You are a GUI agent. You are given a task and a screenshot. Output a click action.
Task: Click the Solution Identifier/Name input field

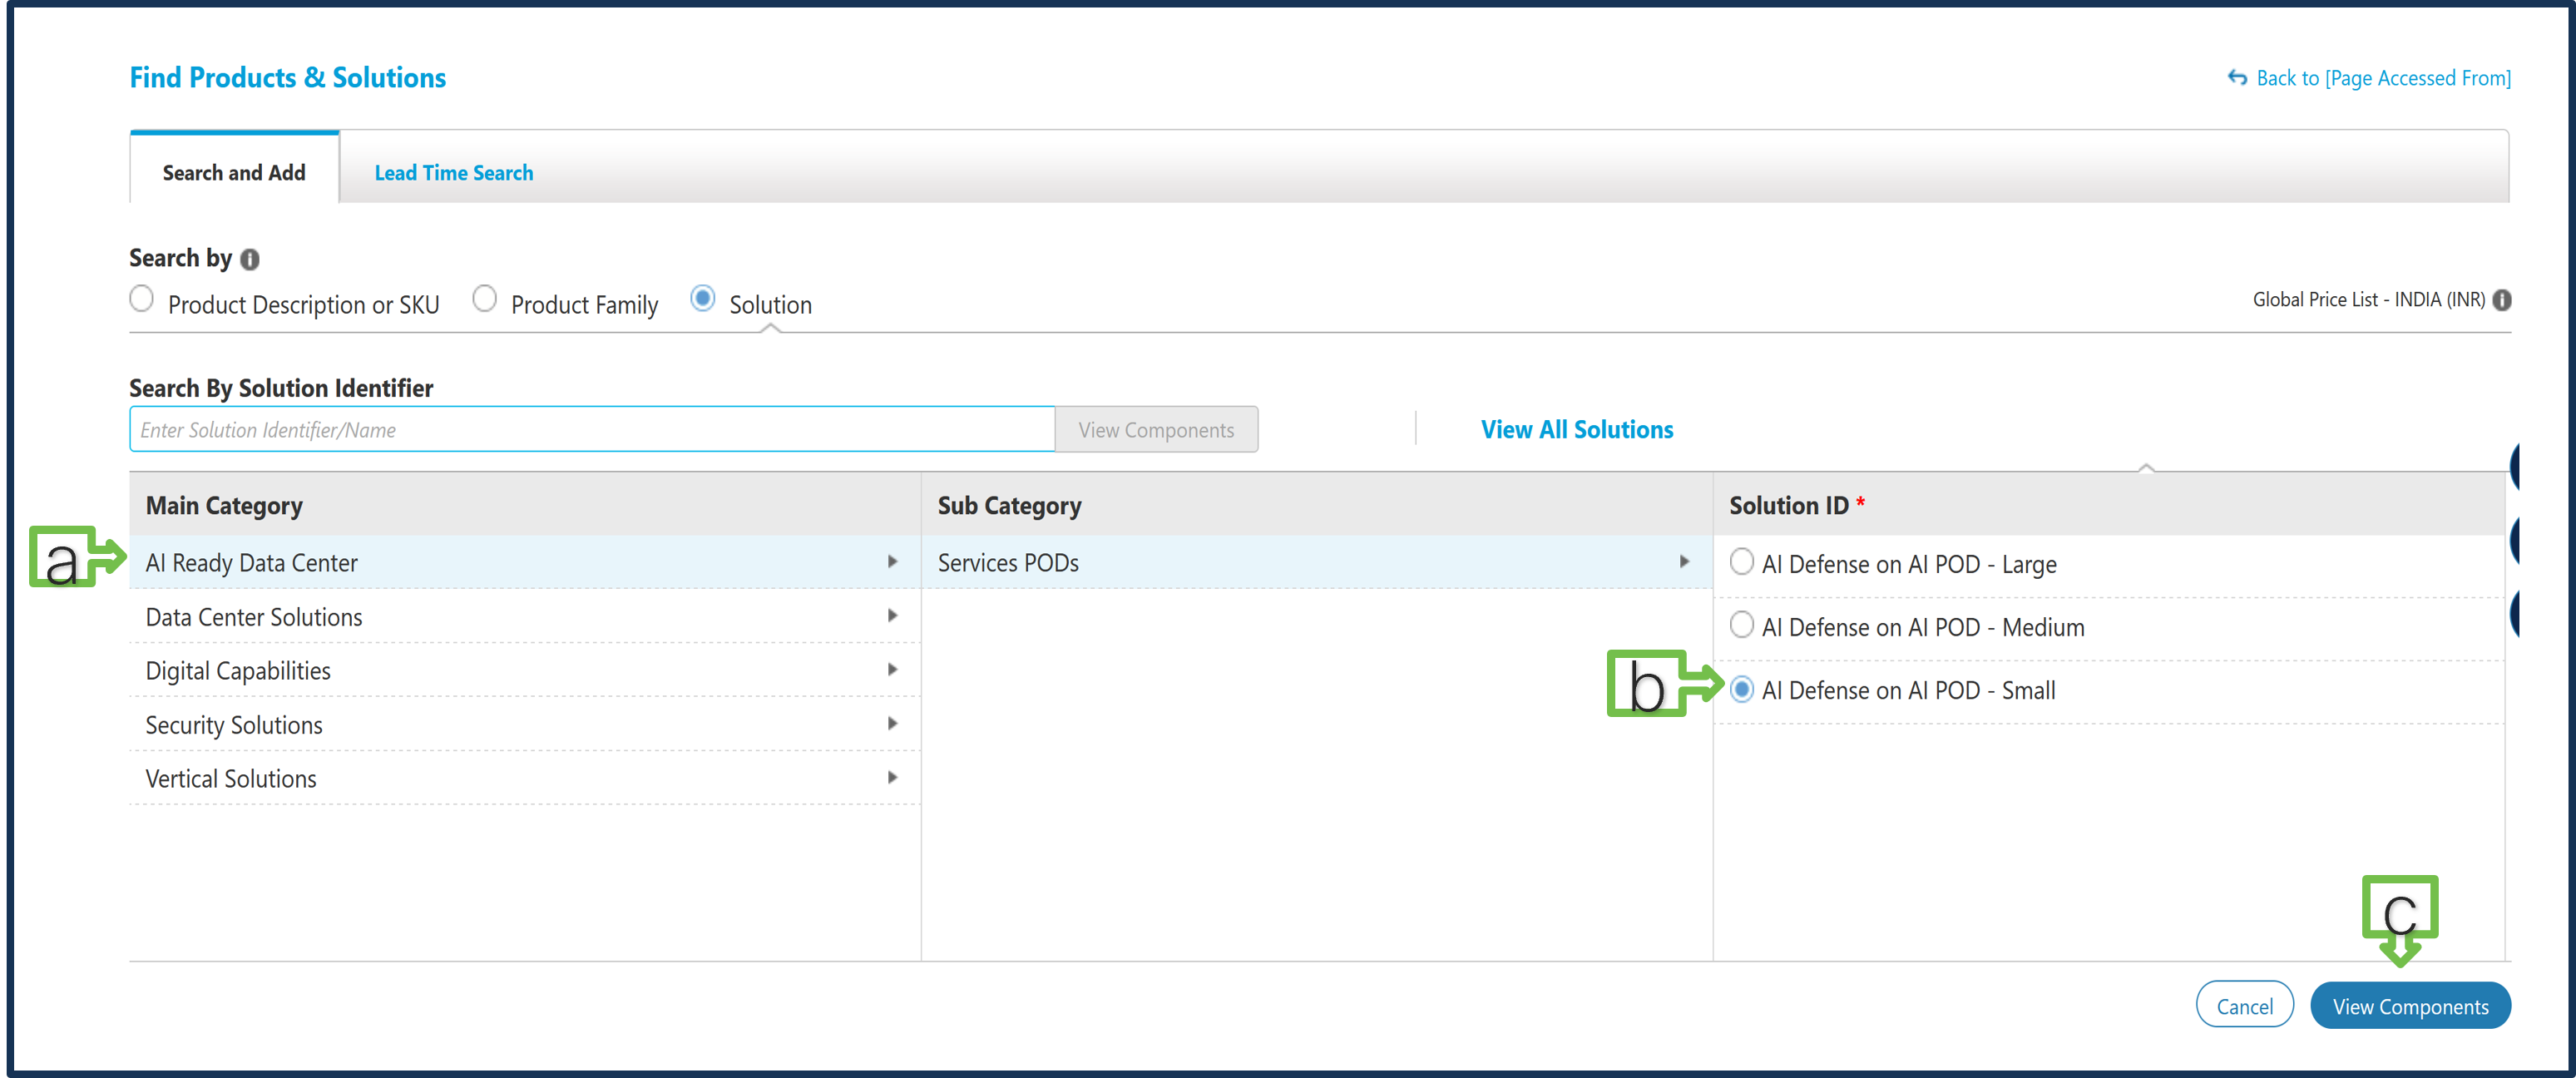pyautogui.click(x=590, y=429)
